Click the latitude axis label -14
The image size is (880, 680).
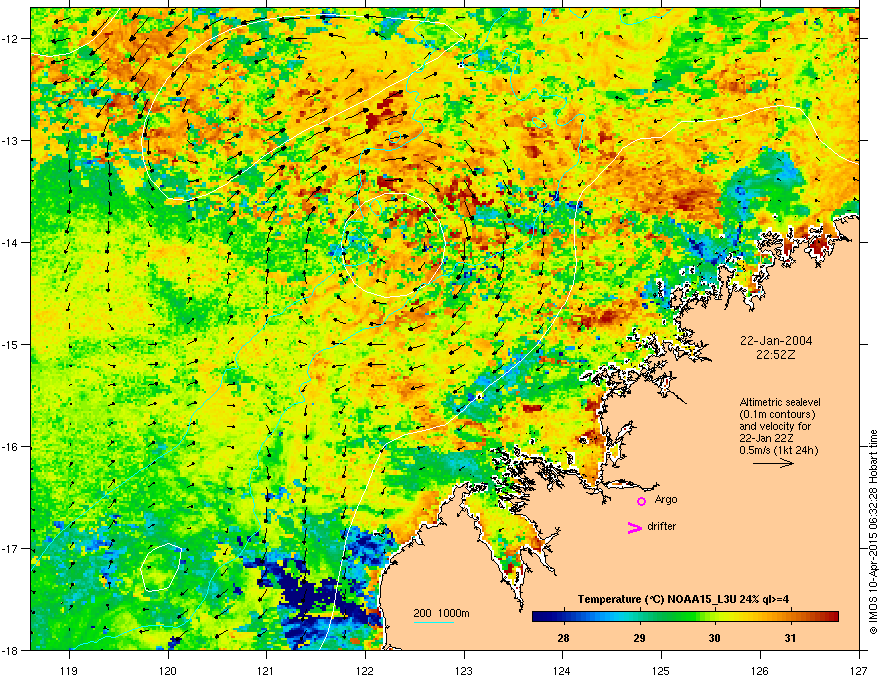coord(11,242)
